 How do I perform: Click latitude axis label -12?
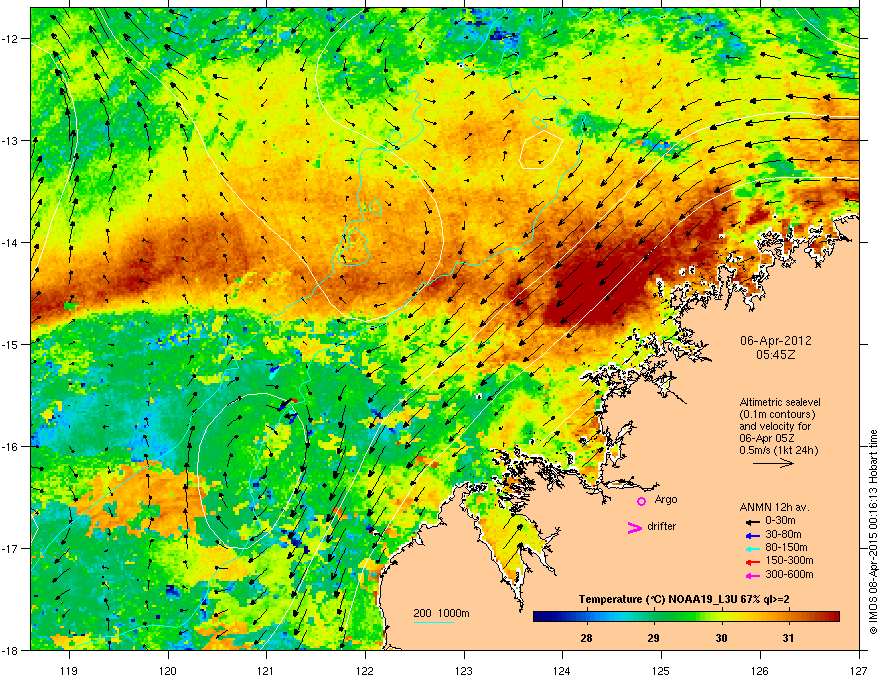tap(11, 38)
